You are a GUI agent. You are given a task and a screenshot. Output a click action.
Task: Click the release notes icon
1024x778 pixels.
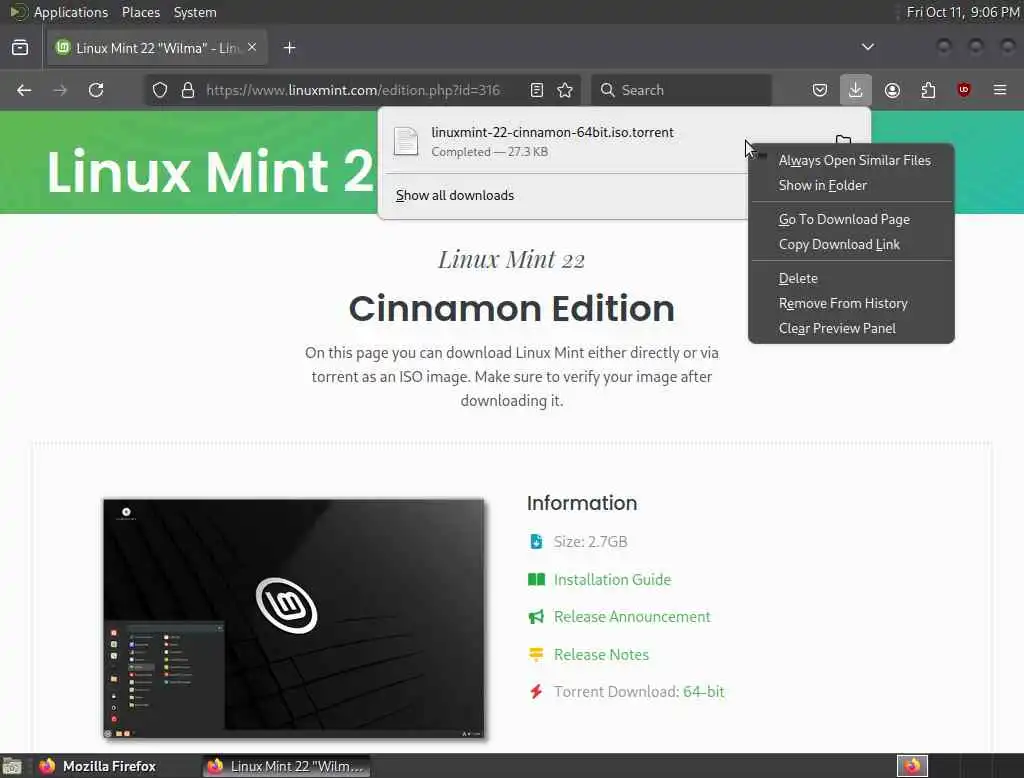[536, 654]
